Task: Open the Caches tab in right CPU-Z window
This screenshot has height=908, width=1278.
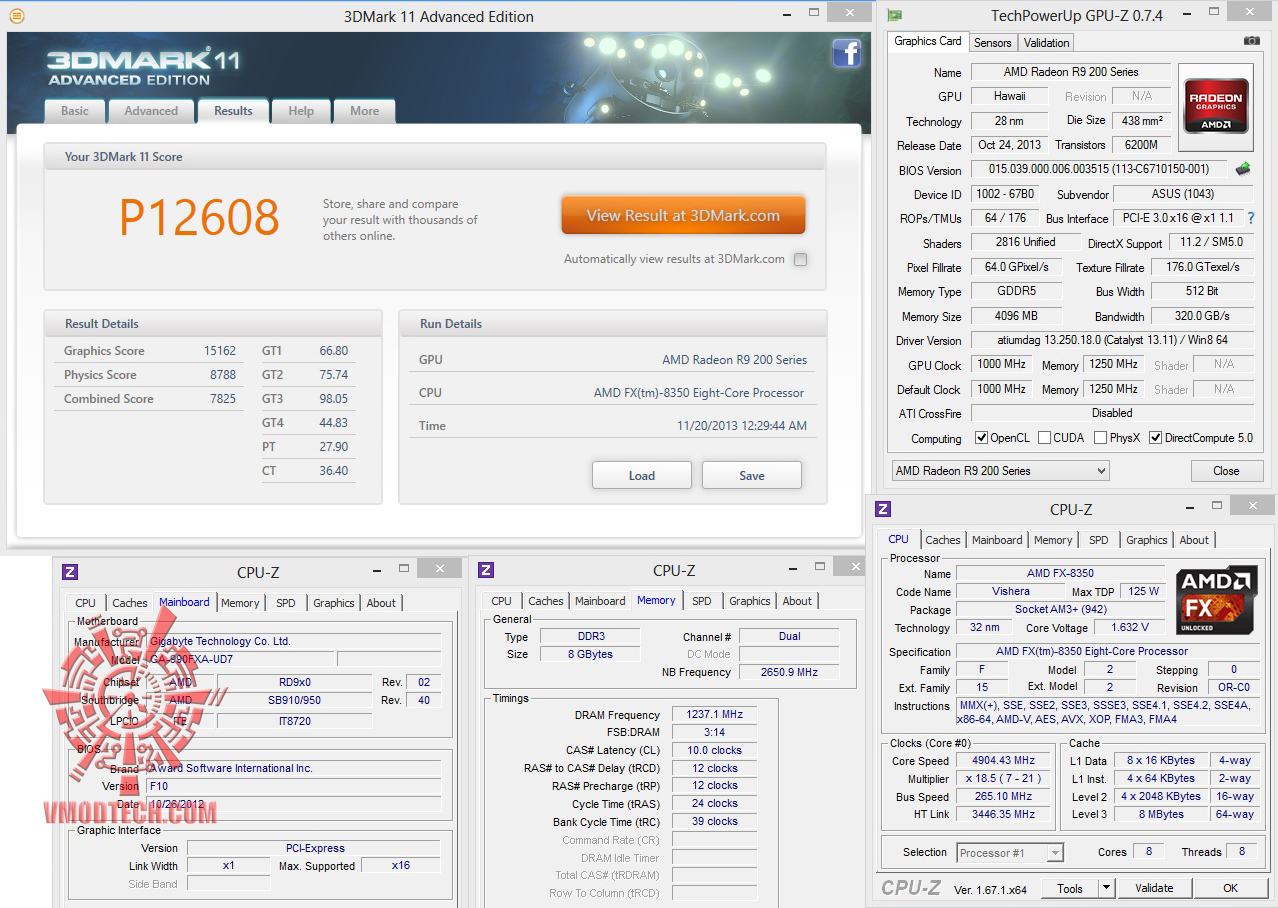Action: point(943,540)
